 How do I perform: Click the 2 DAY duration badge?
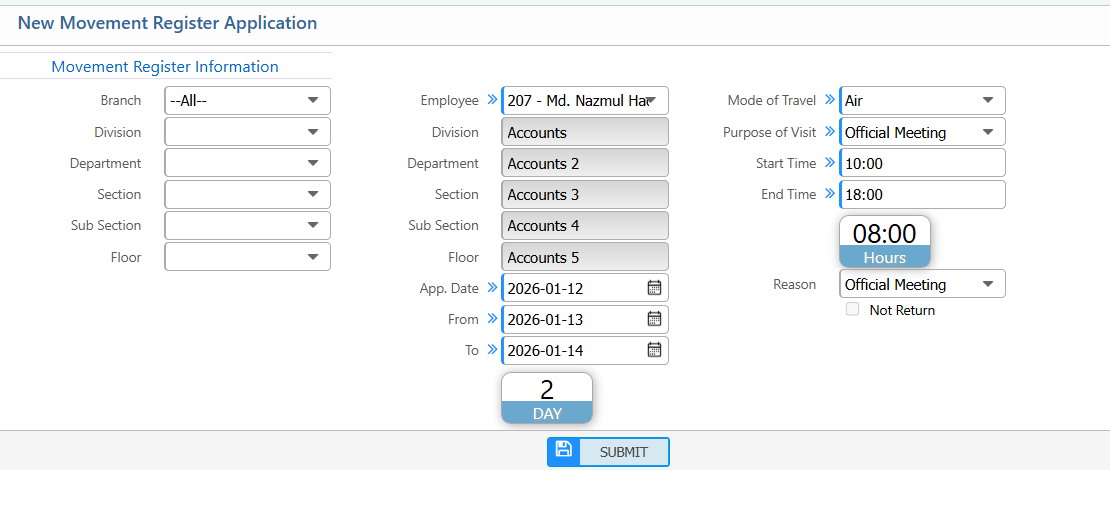[x=547, y=398]
